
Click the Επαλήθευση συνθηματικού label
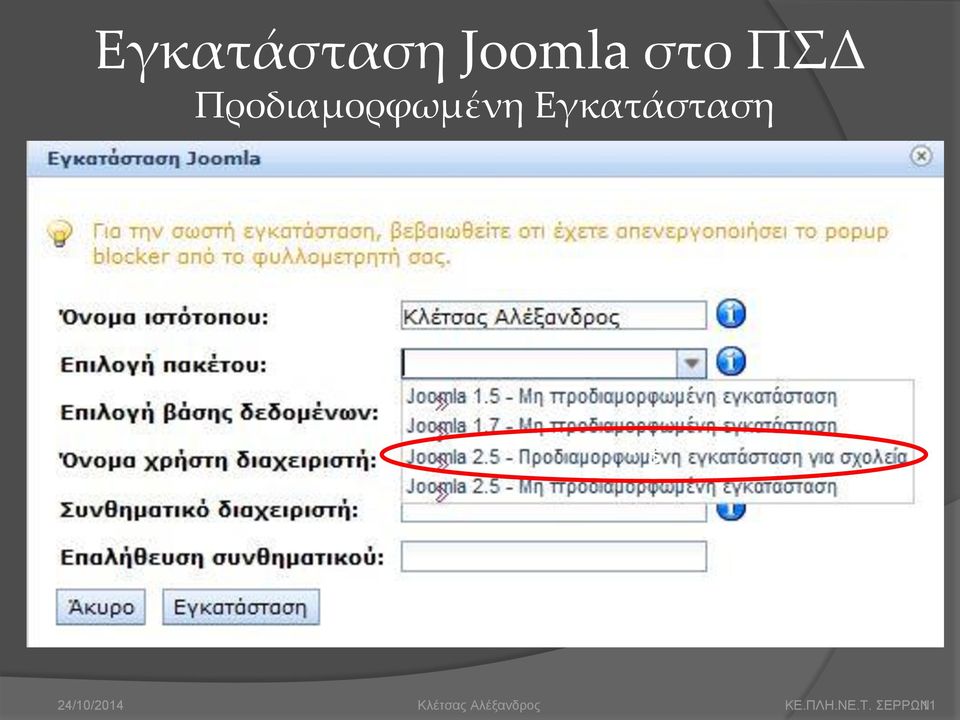click(222, 558)
